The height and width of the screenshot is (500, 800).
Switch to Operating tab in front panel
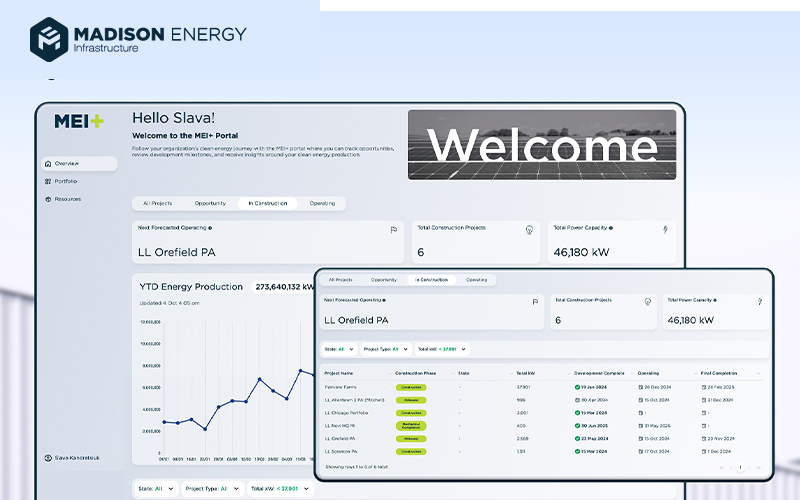[x=477, y=280]
